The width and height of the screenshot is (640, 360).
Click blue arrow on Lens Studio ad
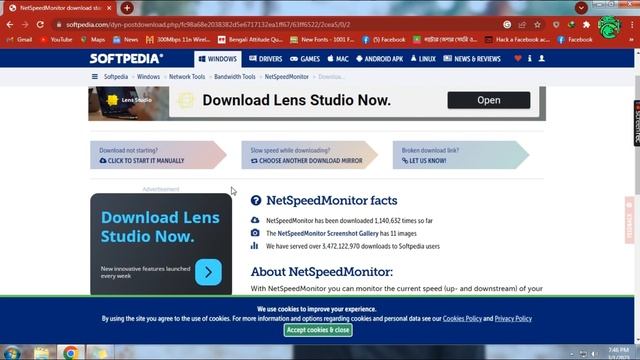click(x=208, y=272)
